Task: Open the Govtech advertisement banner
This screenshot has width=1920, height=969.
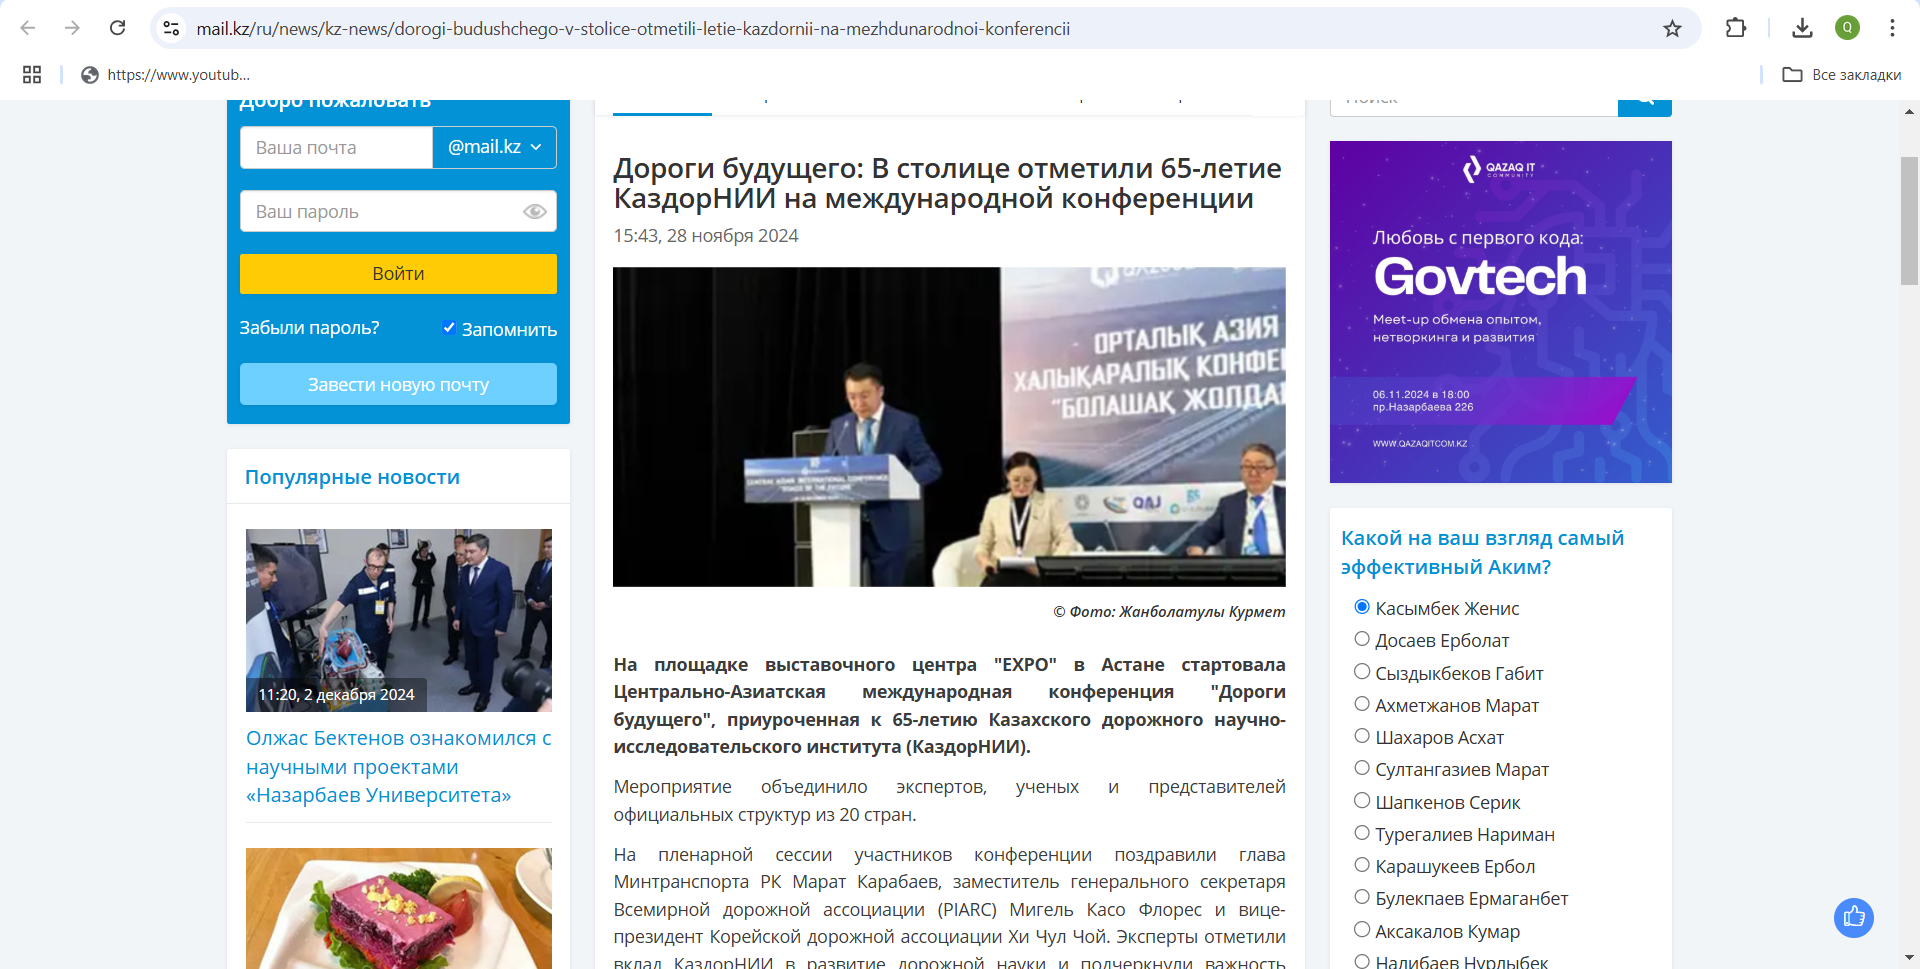Action: coord(1500,312)
